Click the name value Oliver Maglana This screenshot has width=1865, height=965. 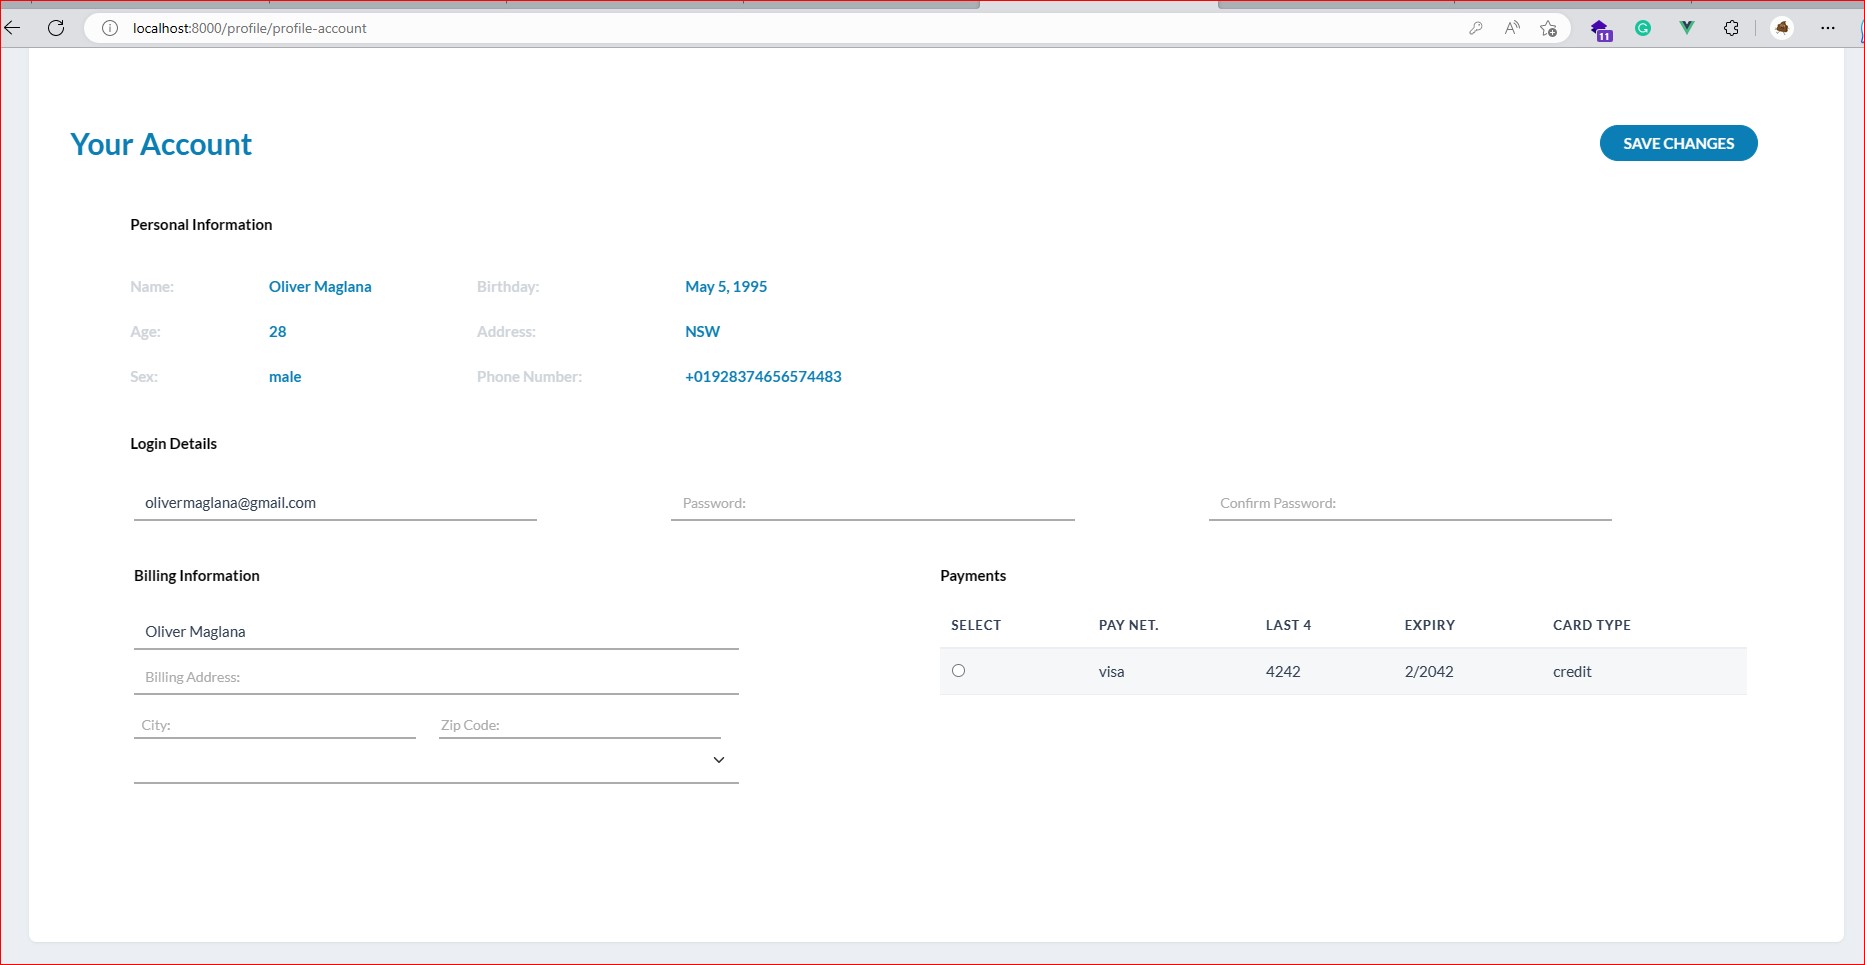pyautogui.click(x=320, y=287)
